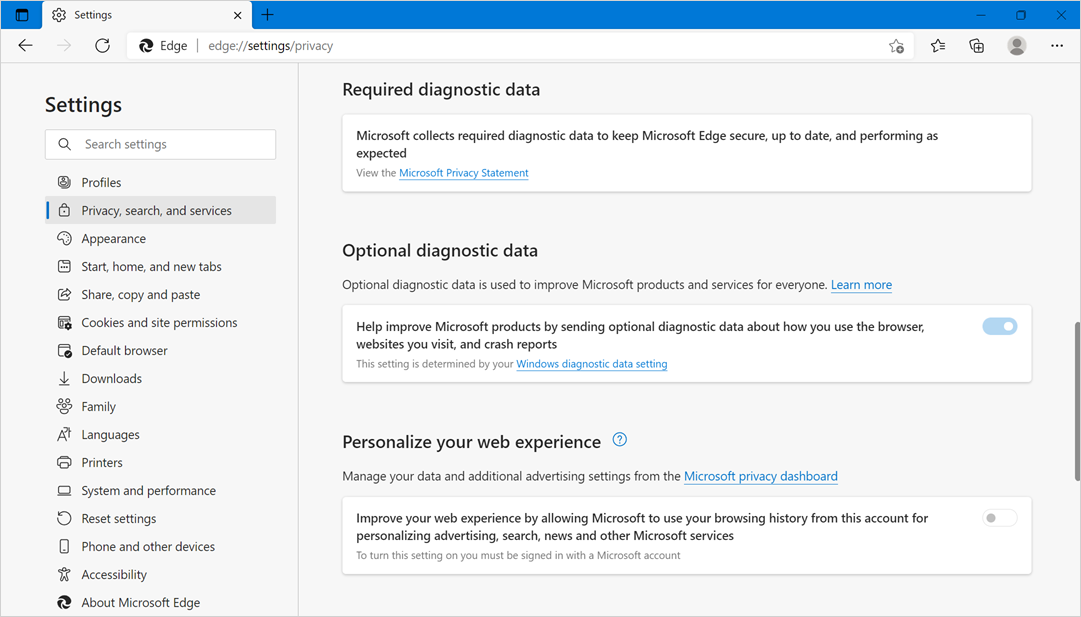Open the Settings and more ellipsis menu
The width and height of the screenshot is (1081, 617).
[1056, 46]
